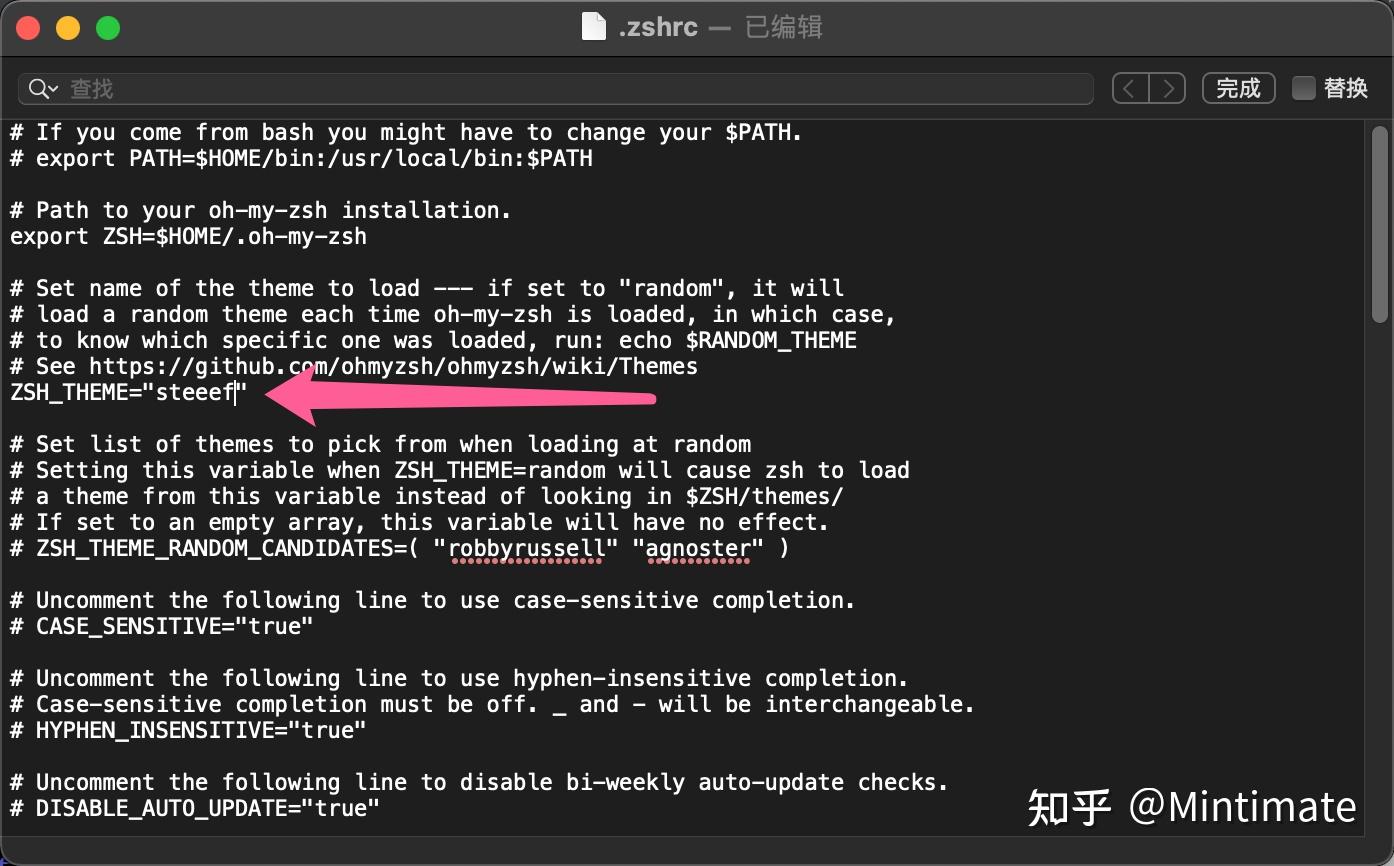Image resolution: width=1394 pixels, height=866 pixels.
Task: Click the .zshrc document proxy icon
Action: (593, 27)
